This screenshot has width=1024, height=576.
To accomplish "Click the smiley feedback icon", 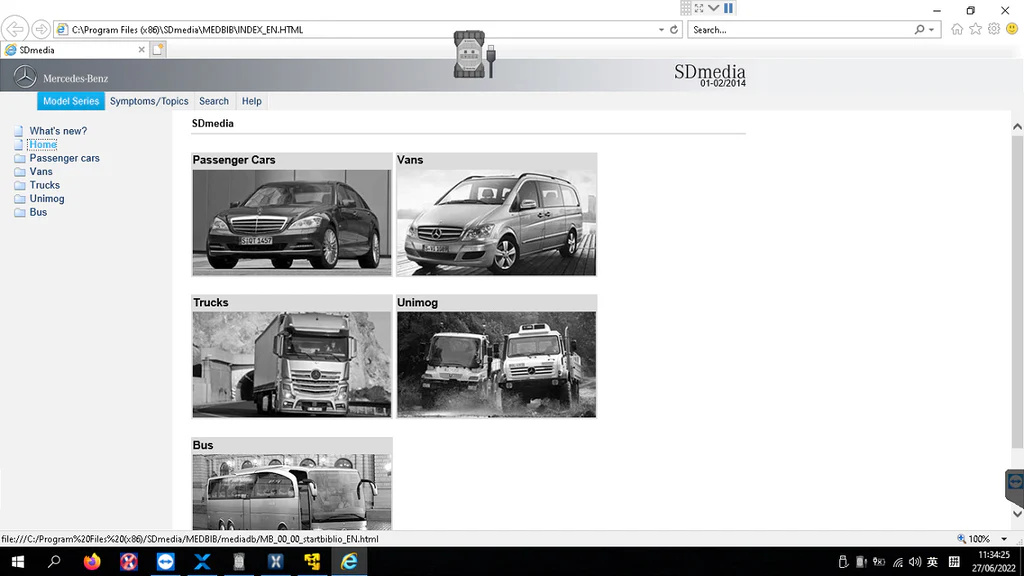I will 1012,29.
